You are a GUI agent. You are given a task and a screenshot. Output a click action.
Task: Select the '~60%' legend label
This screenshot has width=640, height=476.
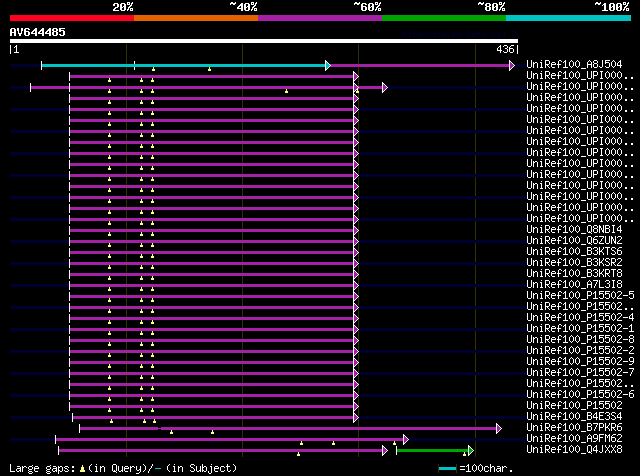tap(367, 7)
